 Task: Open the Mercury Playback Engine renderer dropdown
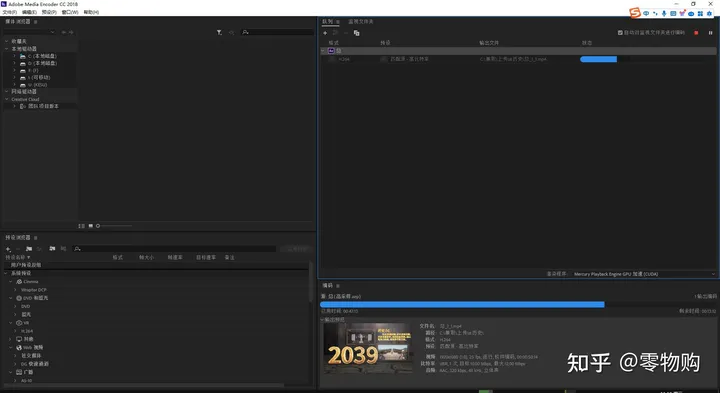[644, 274]
